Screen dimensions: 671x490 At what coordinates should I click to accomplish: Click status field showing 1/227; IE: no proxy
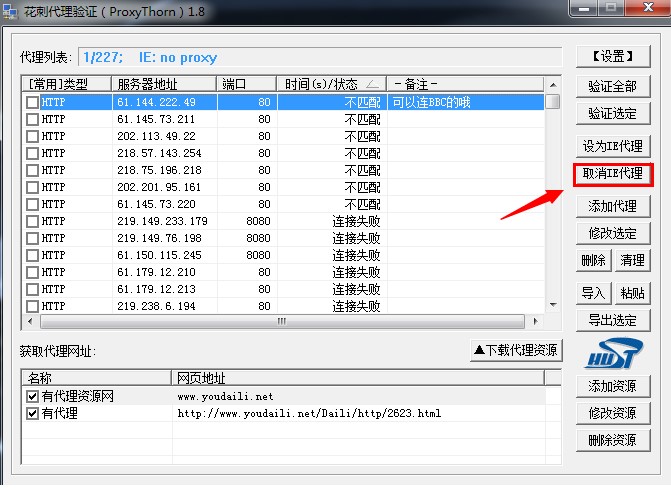click(320, 57)
